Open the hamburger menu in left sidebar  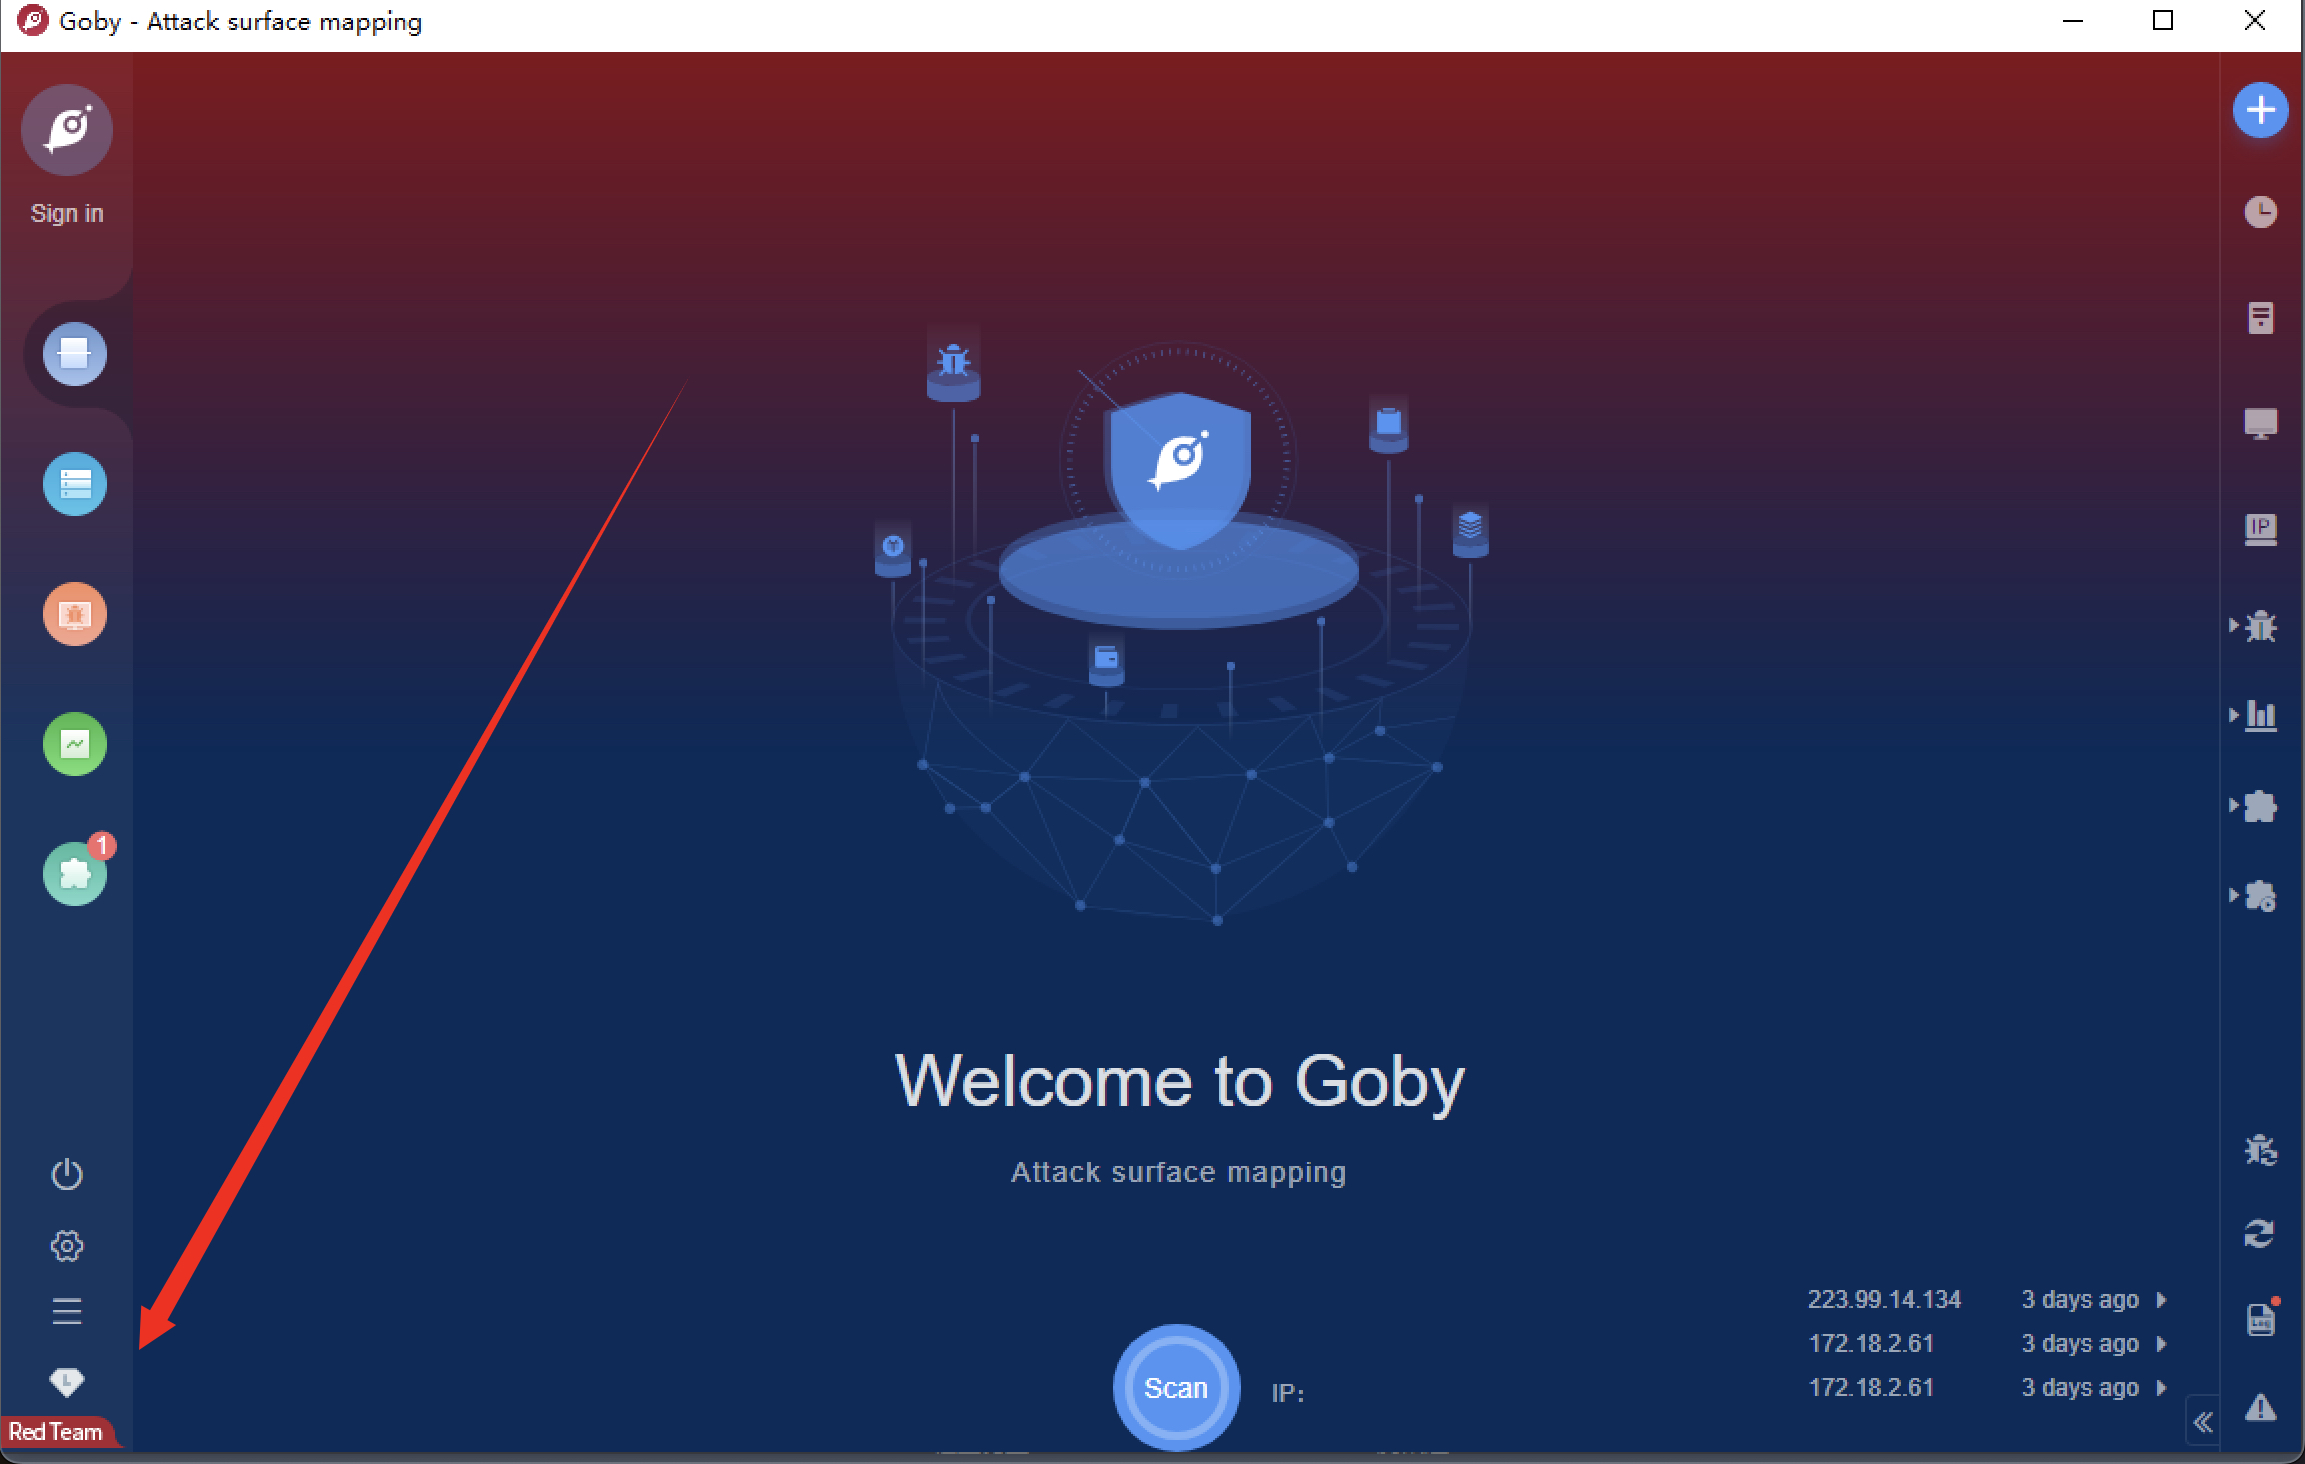pos(67,1311)
